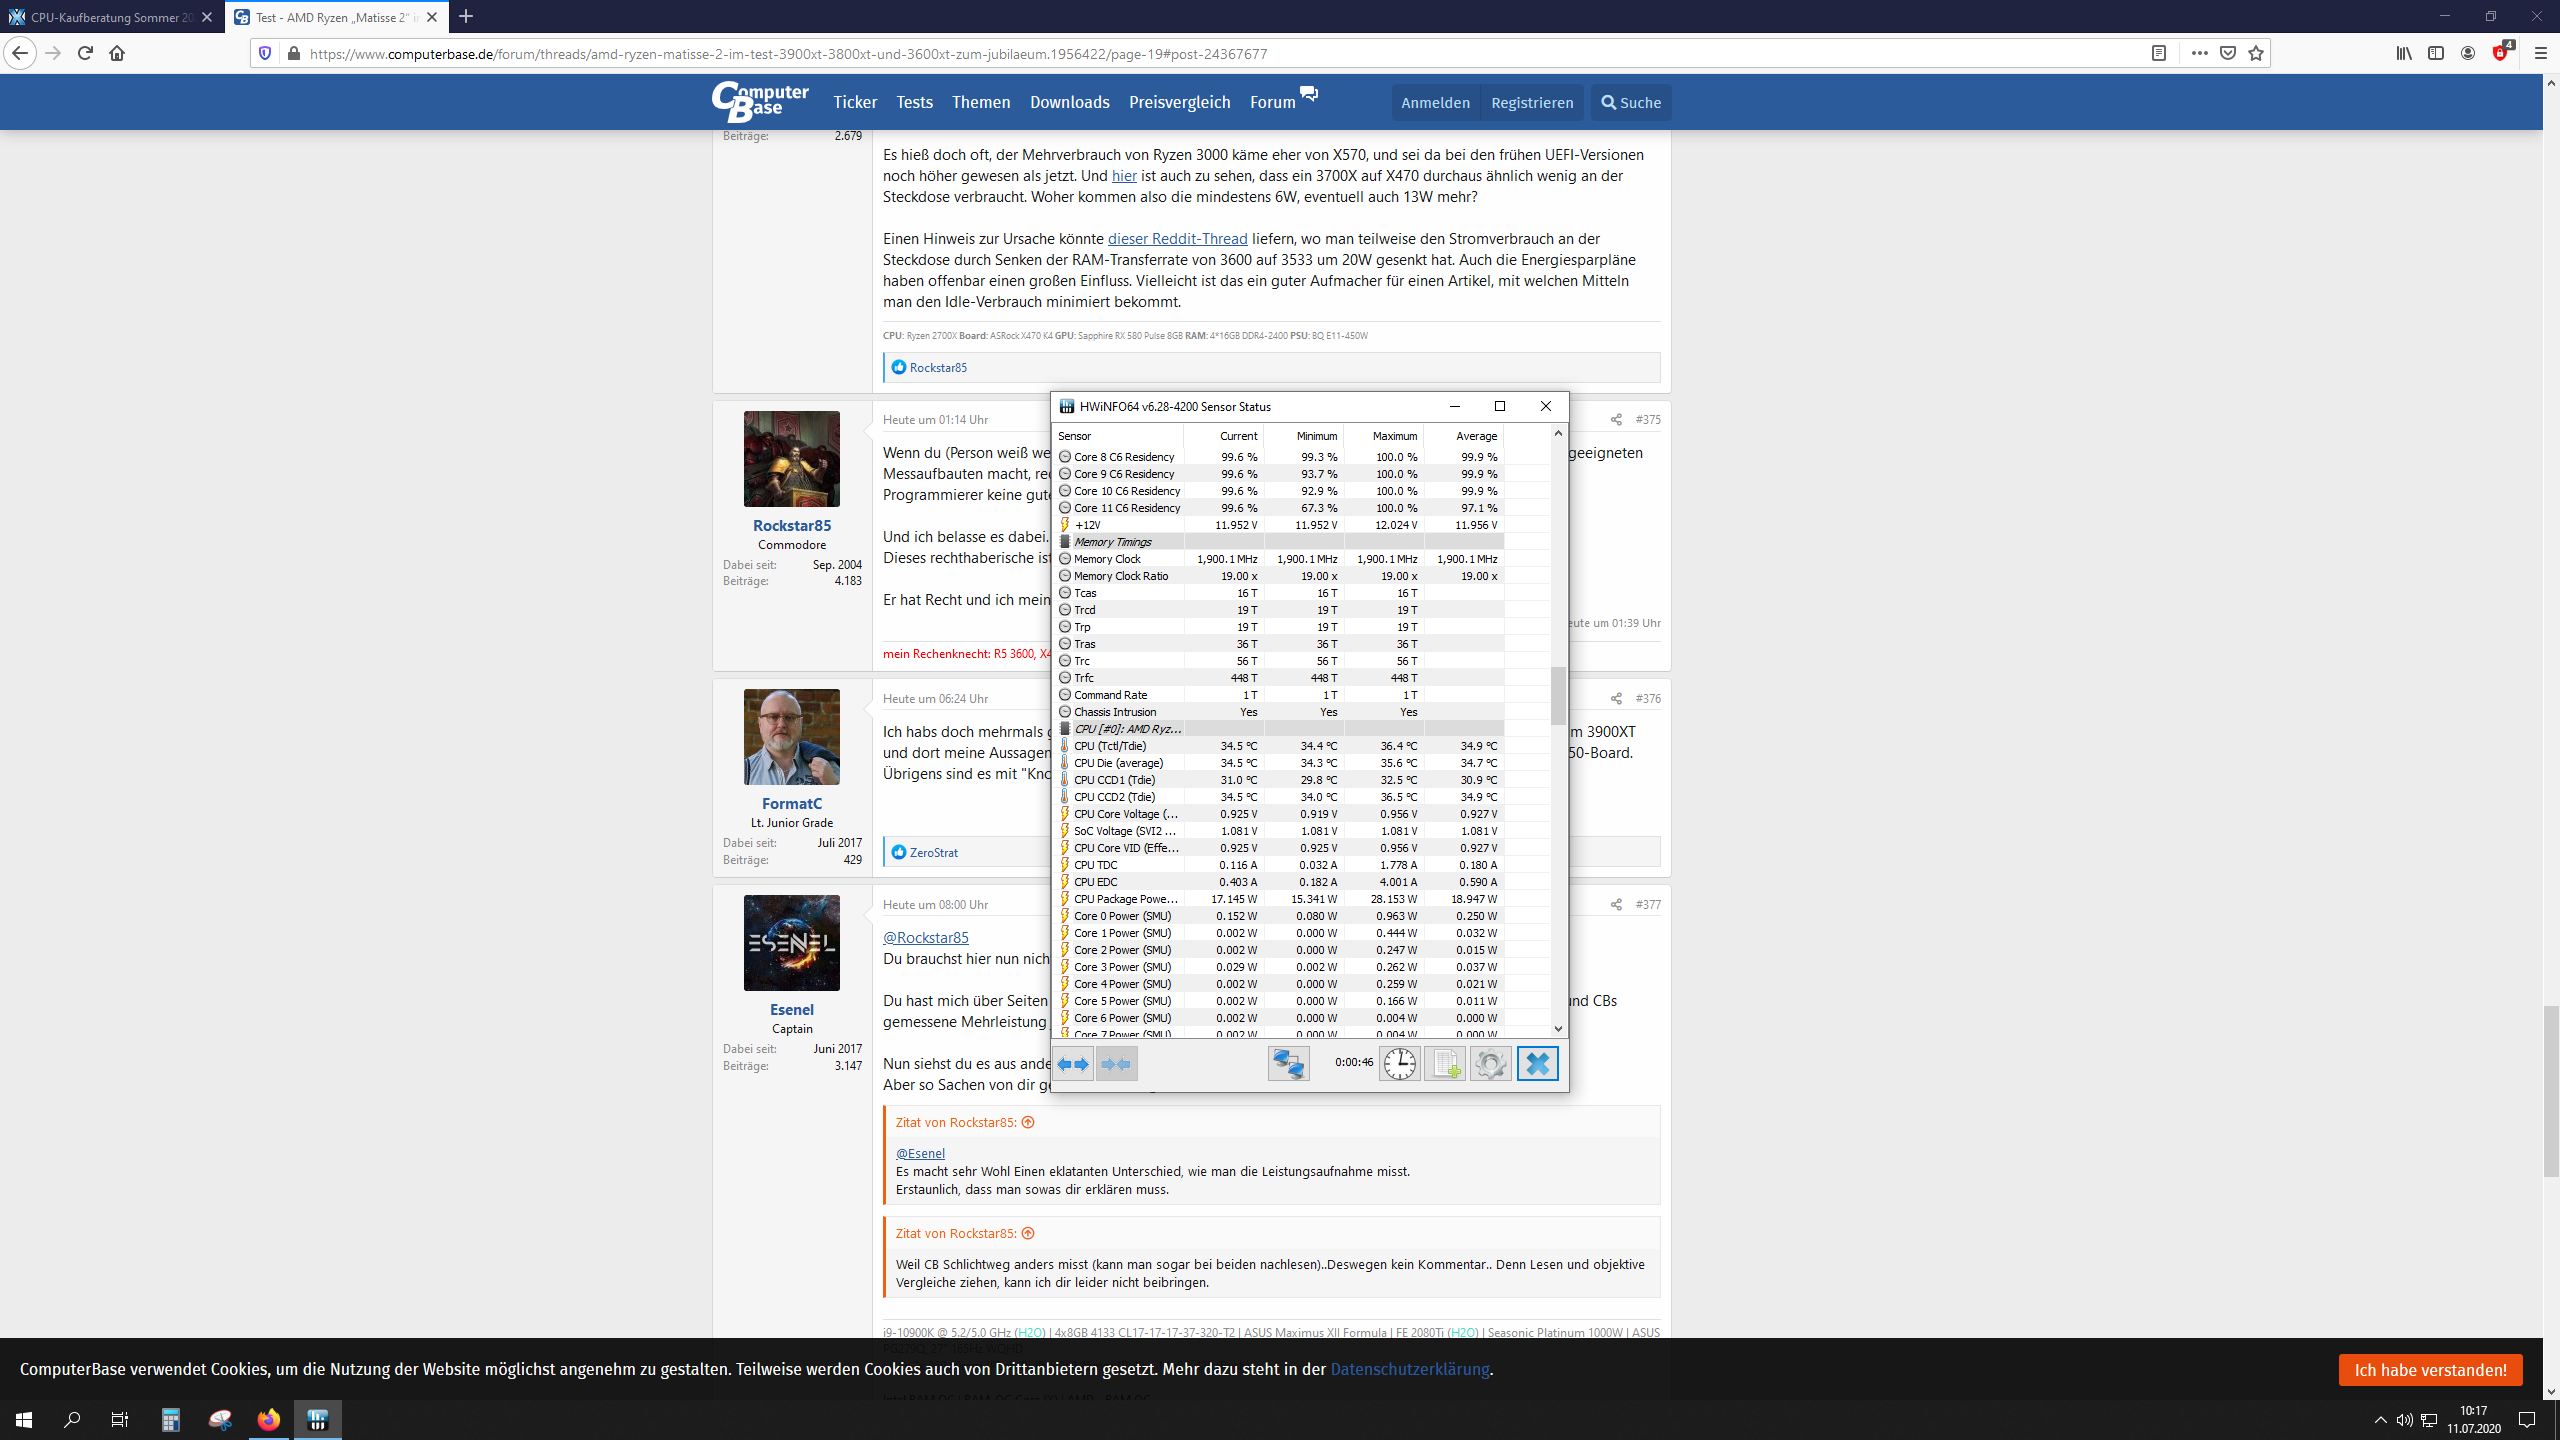This screenshot has width=2560, height=1440.
Task: Start logging with the sheet-plus icon
Action: pyautogui.click(x=1445, y=1064)
